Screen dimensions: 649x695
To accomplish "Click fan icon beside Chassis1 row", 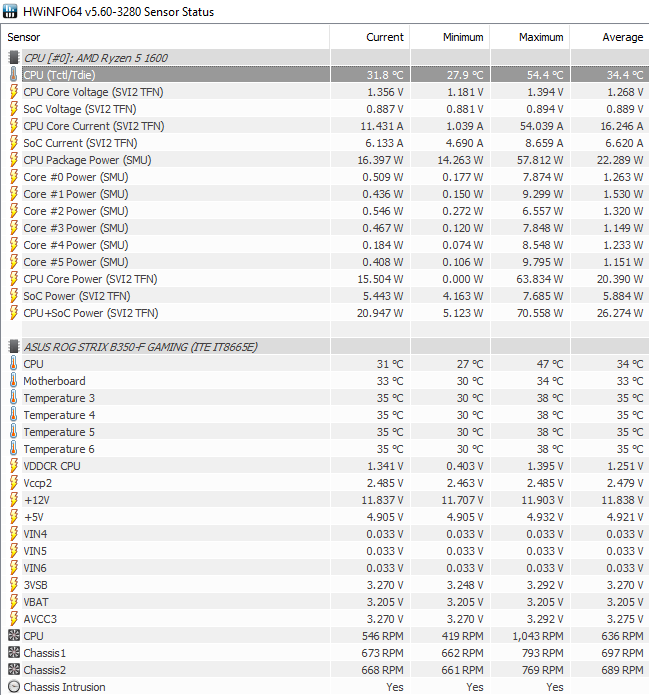I will (x=14, y=652).
